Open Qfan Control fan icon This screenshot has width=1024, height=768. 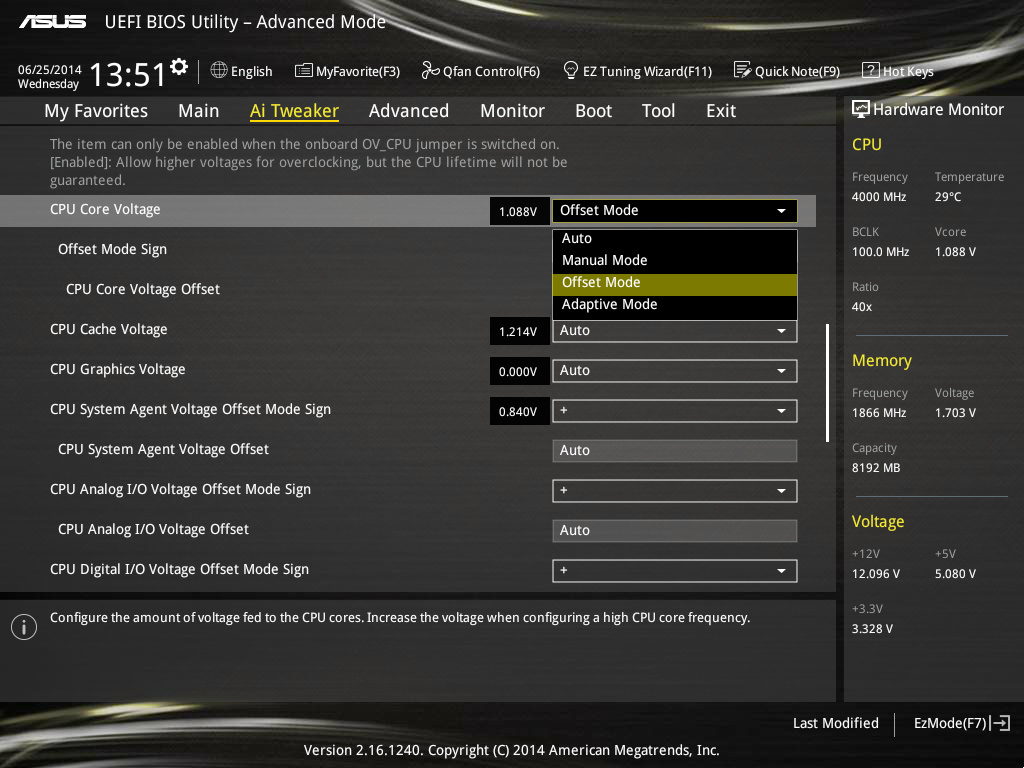(430, 70)
